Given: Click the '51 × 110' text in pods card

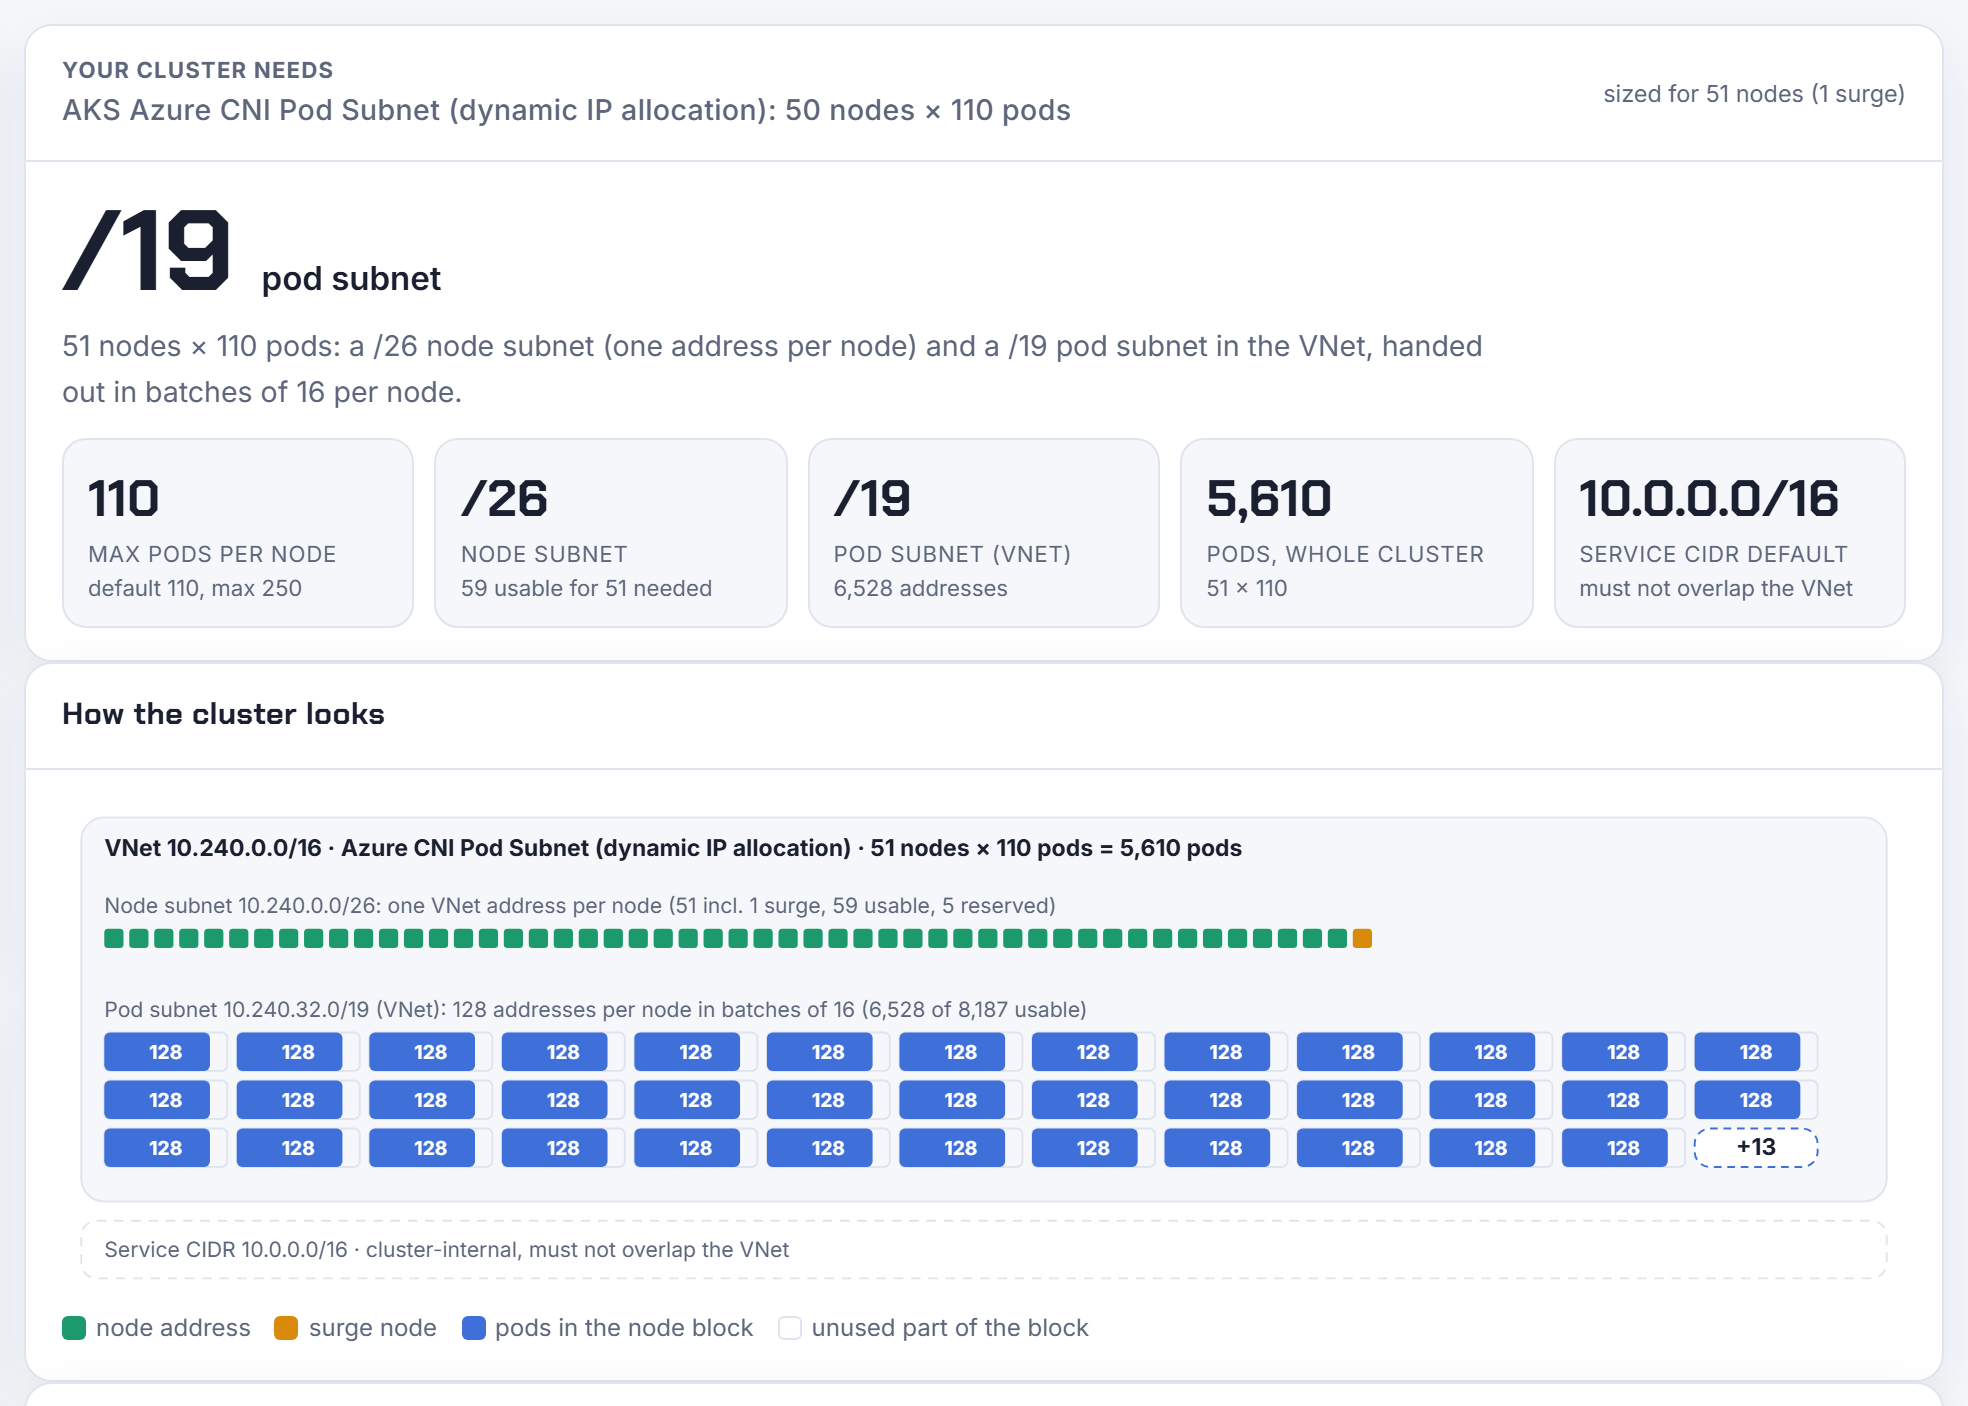Looking at the screenshot, I should [x=1247, y=588].
